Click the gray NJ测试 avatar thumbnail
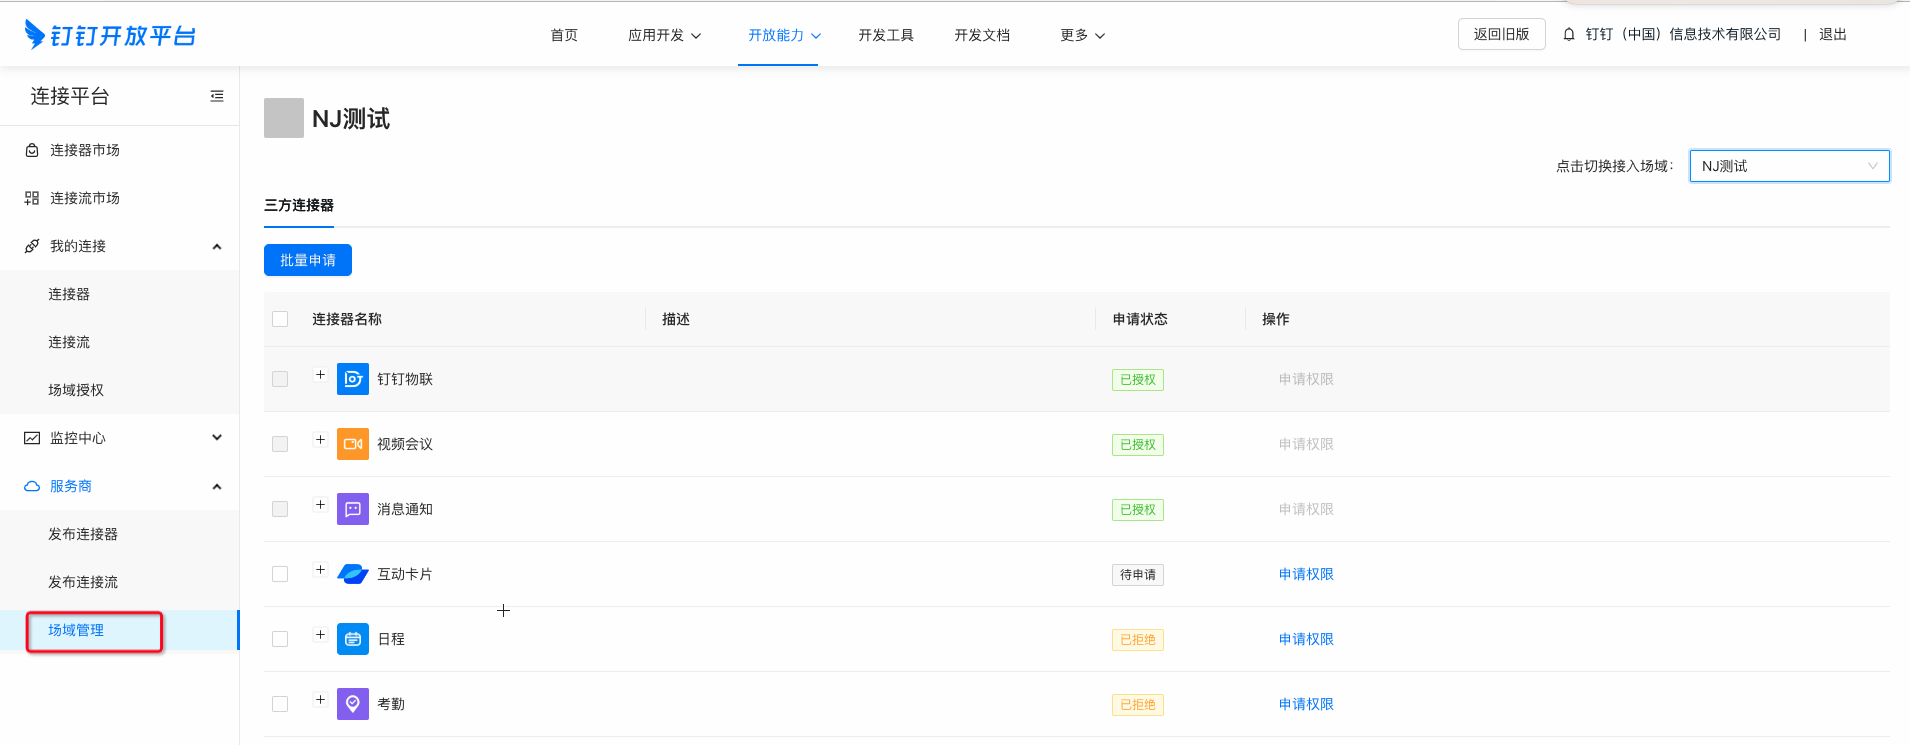The height and width of the screenshot is (745, 1910). click(x=284, y=118)
